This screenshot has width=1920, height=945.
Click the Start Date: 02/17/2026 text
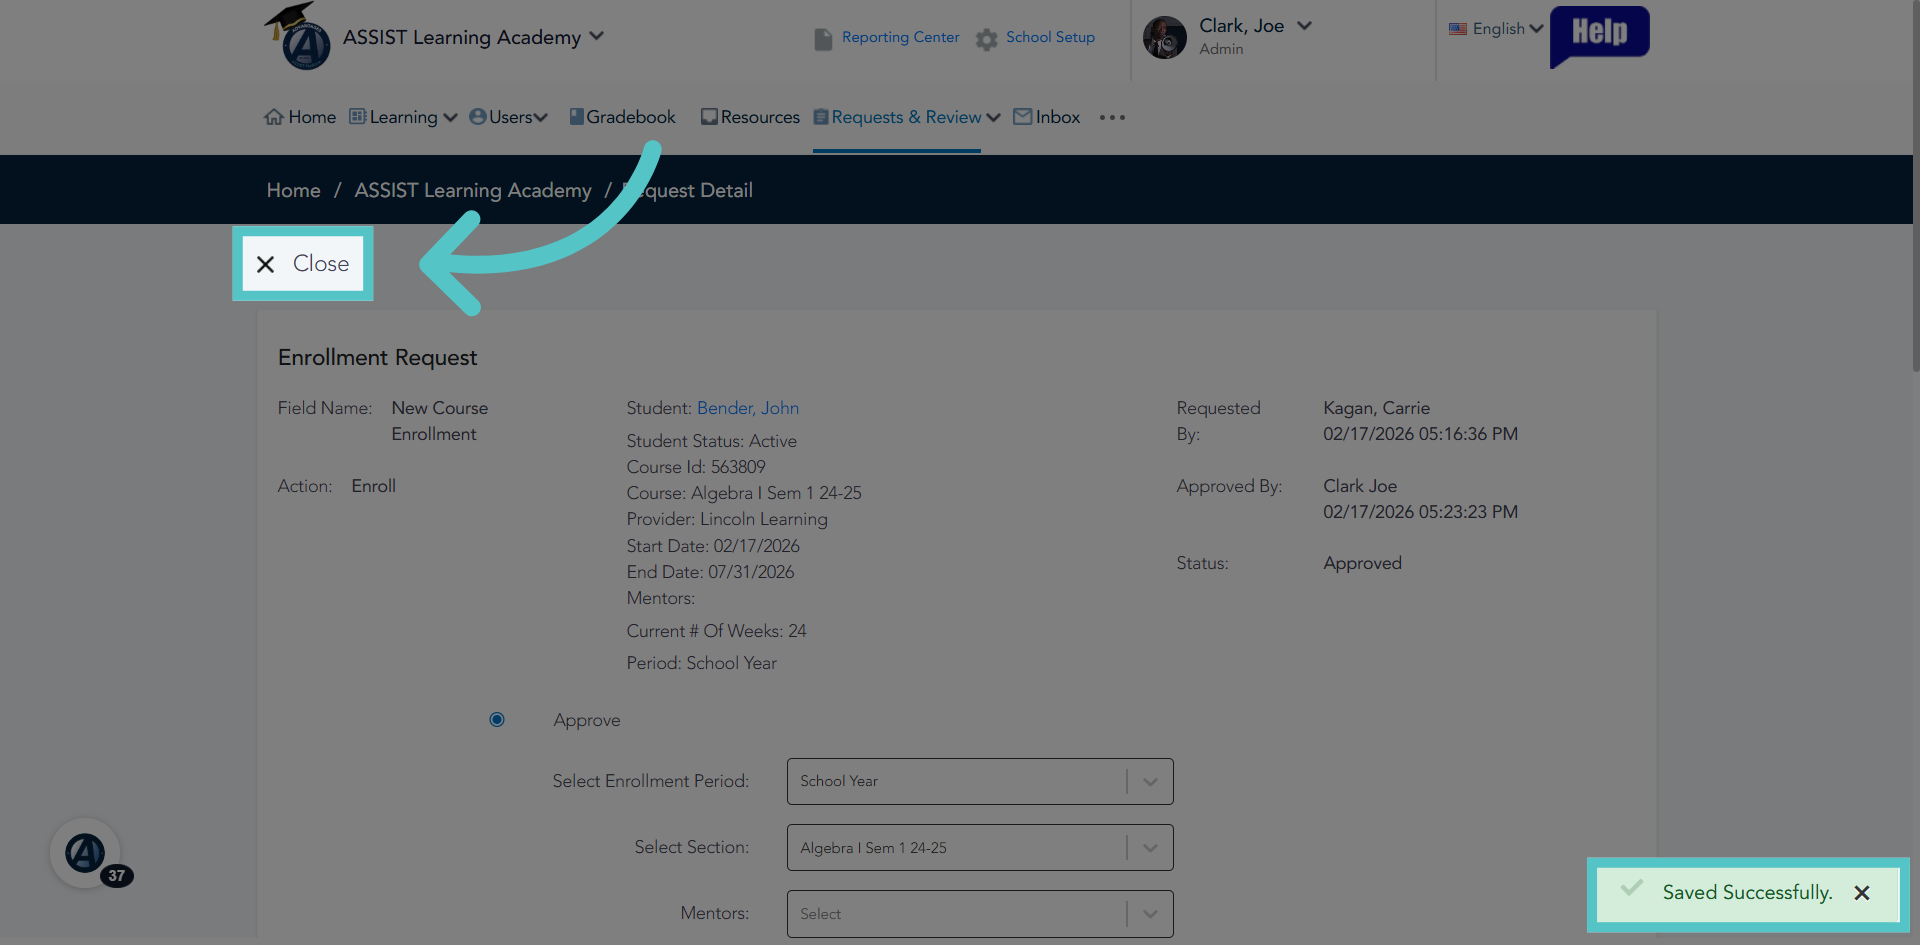click(x=713, y=546)
